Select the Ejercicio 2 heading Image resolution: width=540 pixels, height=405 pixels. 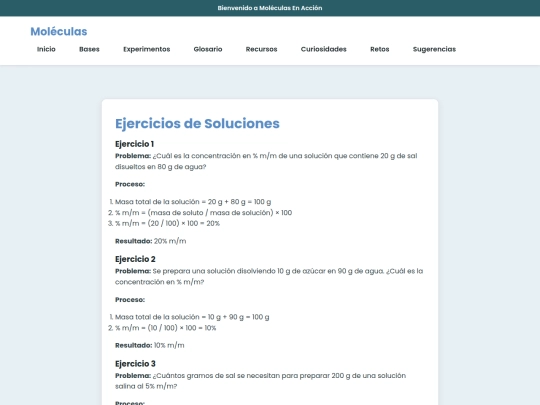135,259
